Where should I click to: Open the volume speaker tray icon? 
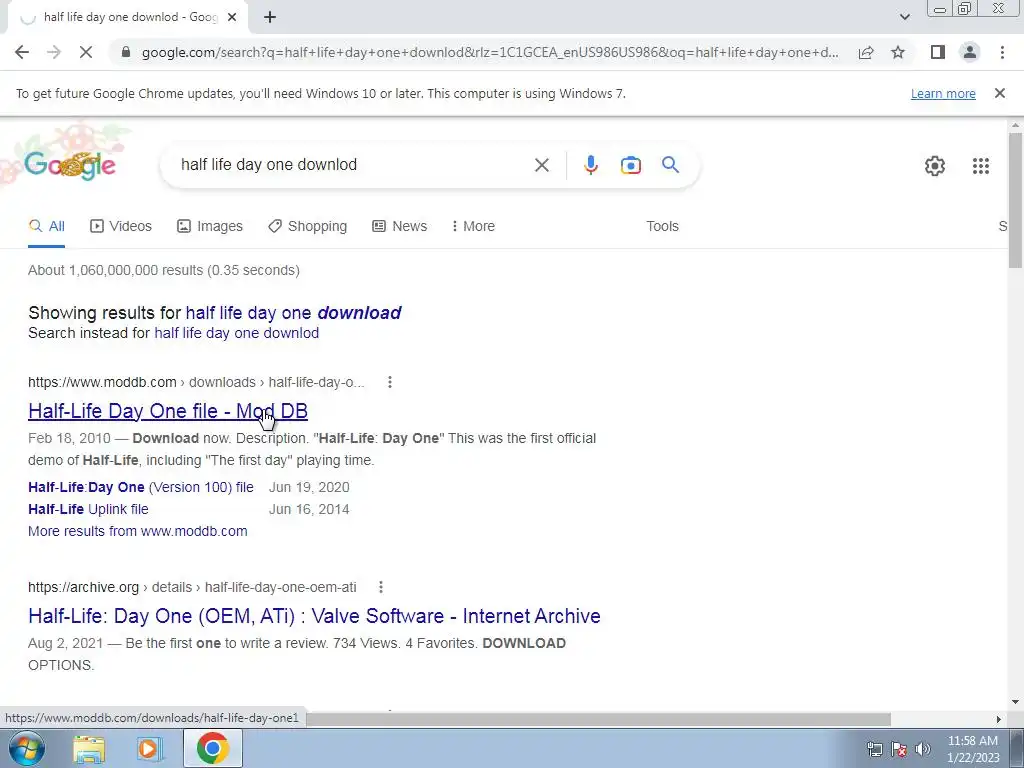coord(922,749)
